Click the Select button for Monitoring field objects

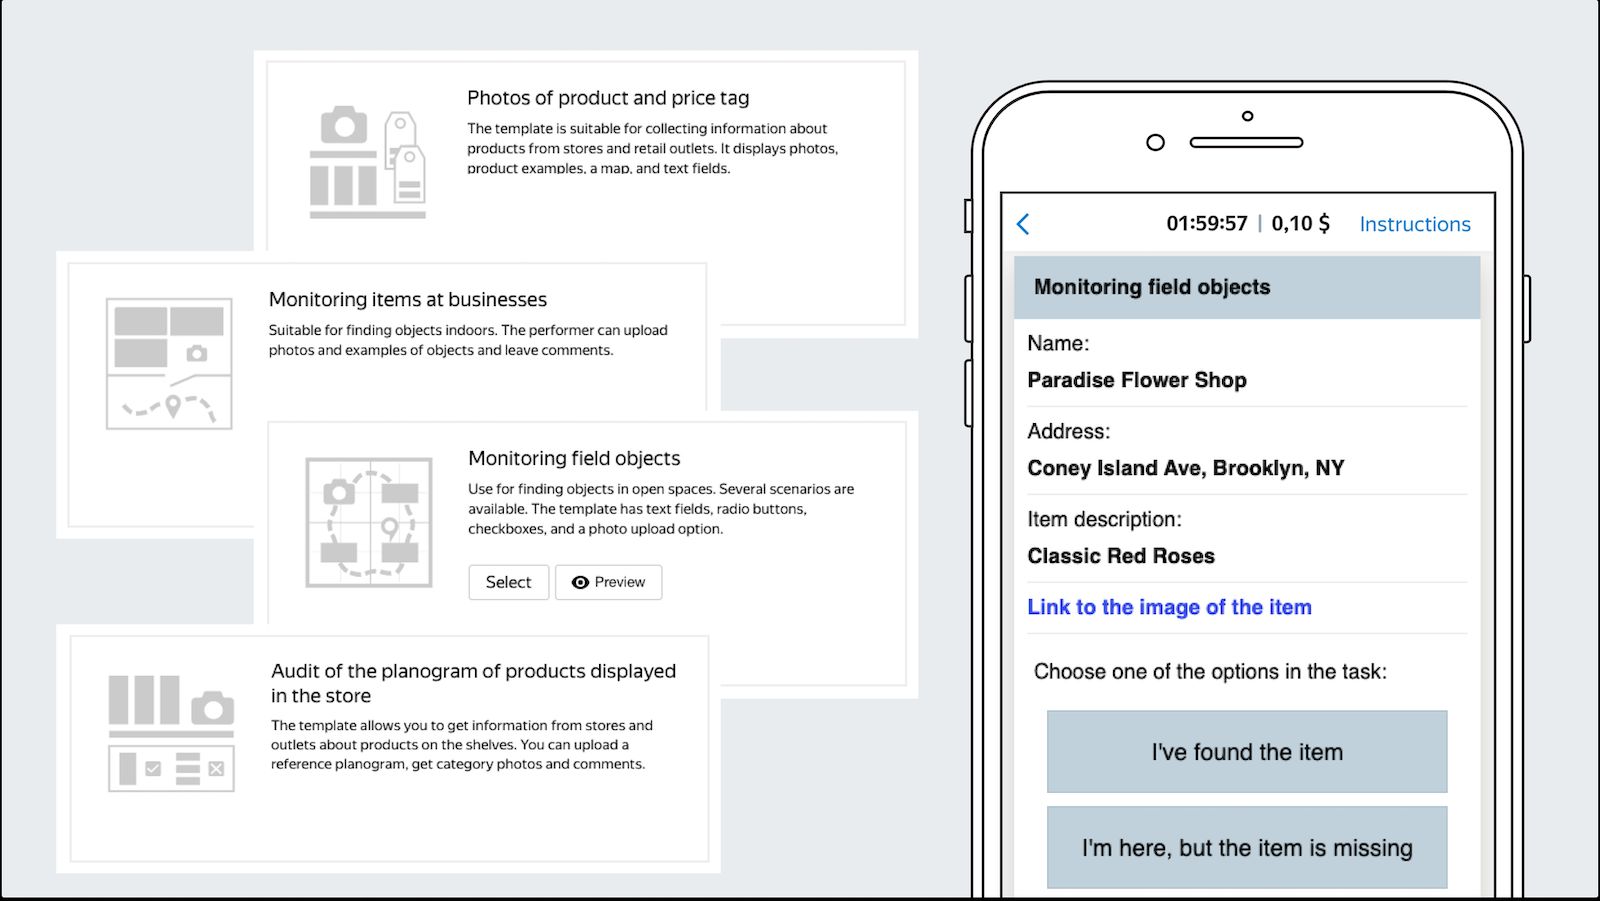click(508, 582)
